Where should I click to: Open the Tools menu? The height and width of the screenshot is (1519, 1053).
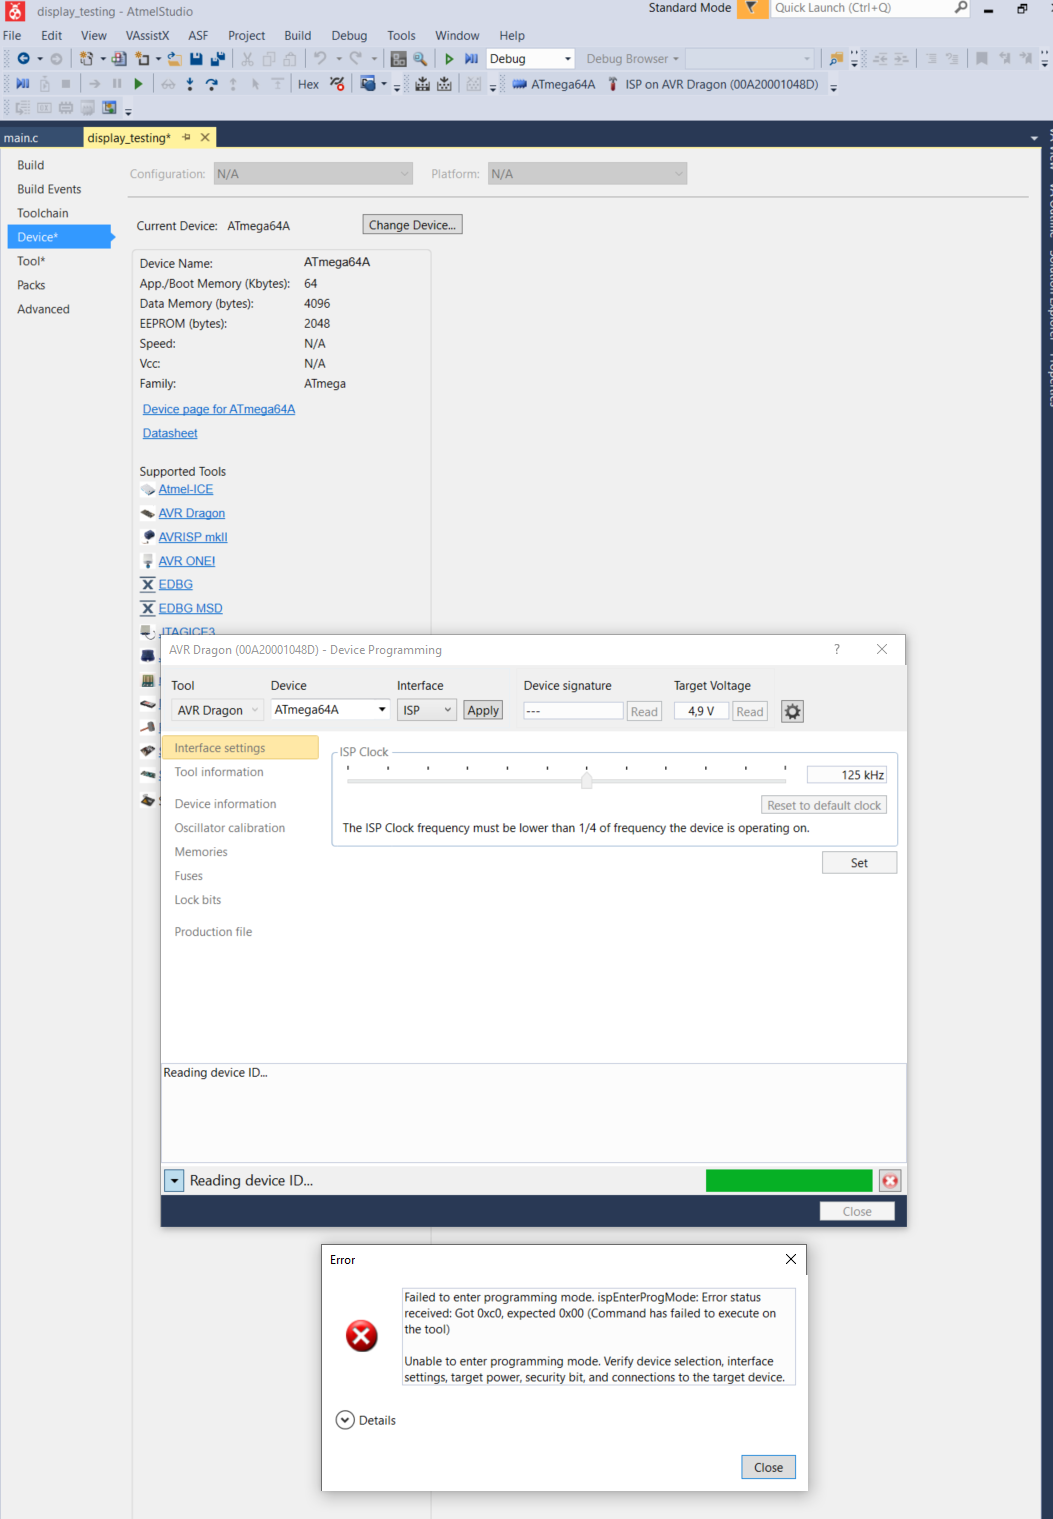tap(401, 35)
